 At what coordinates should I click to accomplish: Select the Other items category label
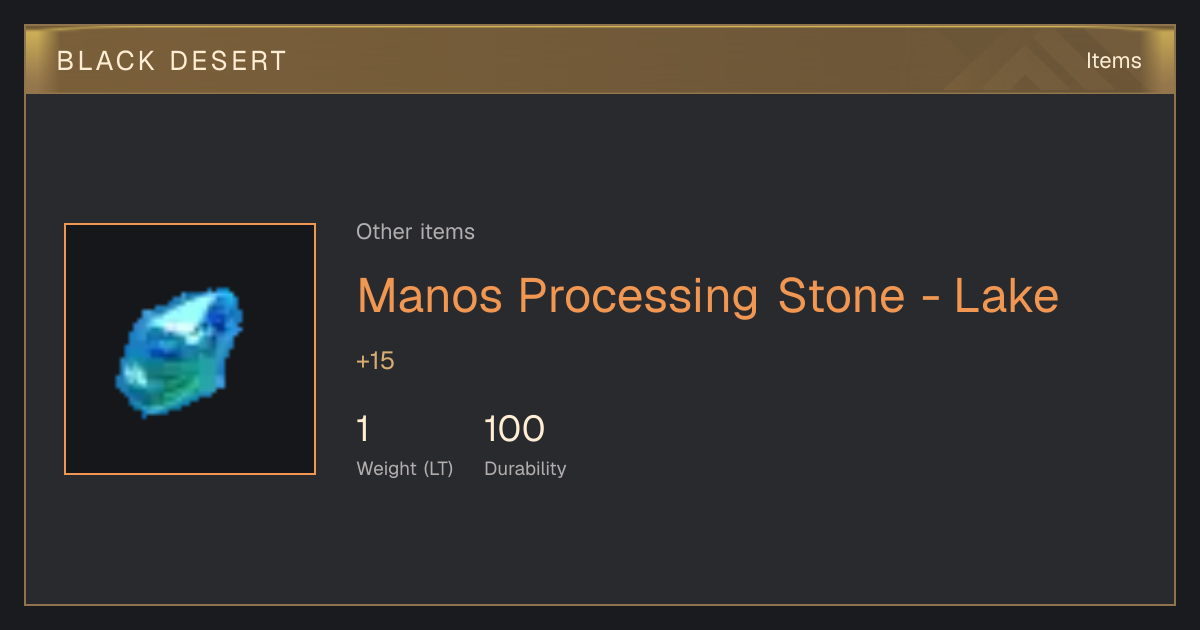(415, 232)
